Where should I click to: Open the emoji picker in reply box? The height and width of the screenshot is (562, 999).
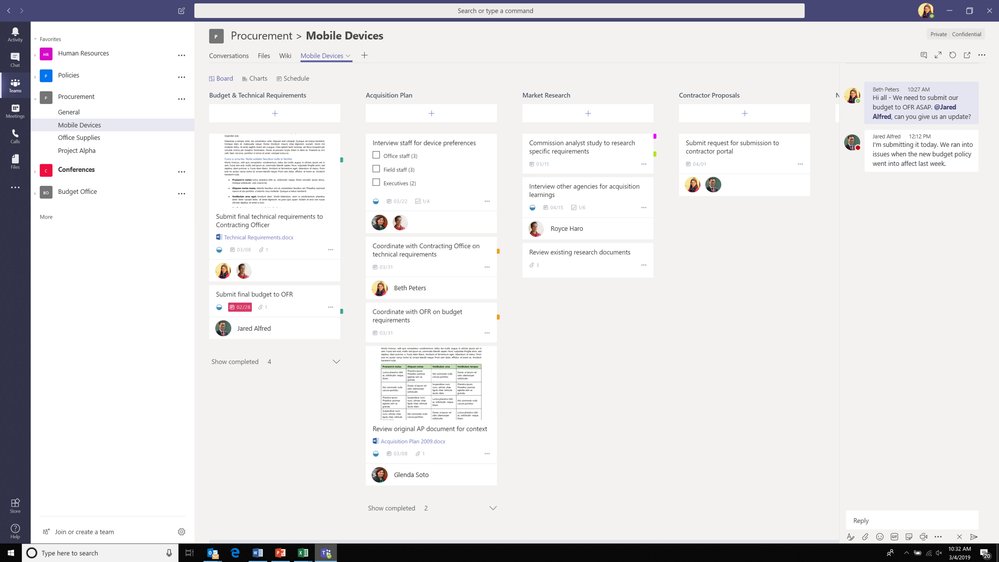[x=880, y=537]
